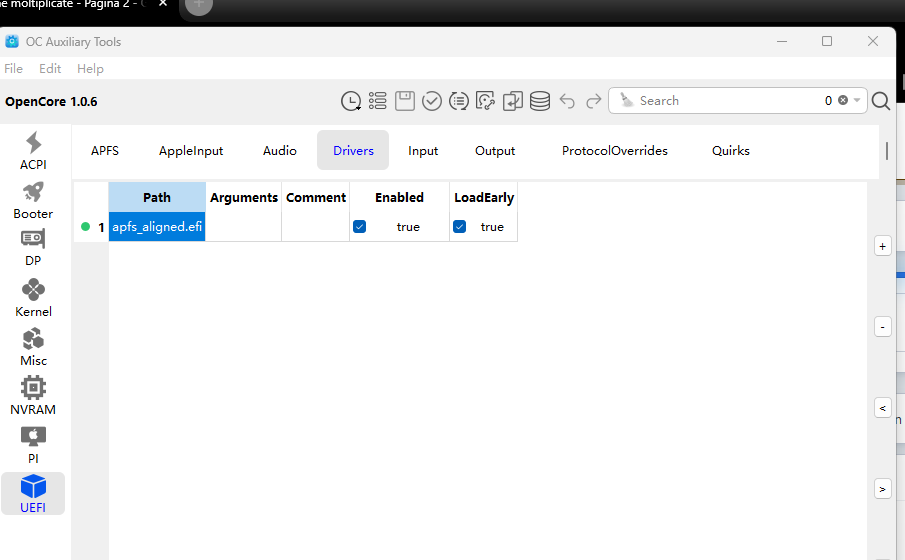Redo the last change
Image resolution: width=905 pixels, height=560 pixels.
coord(593,102)
